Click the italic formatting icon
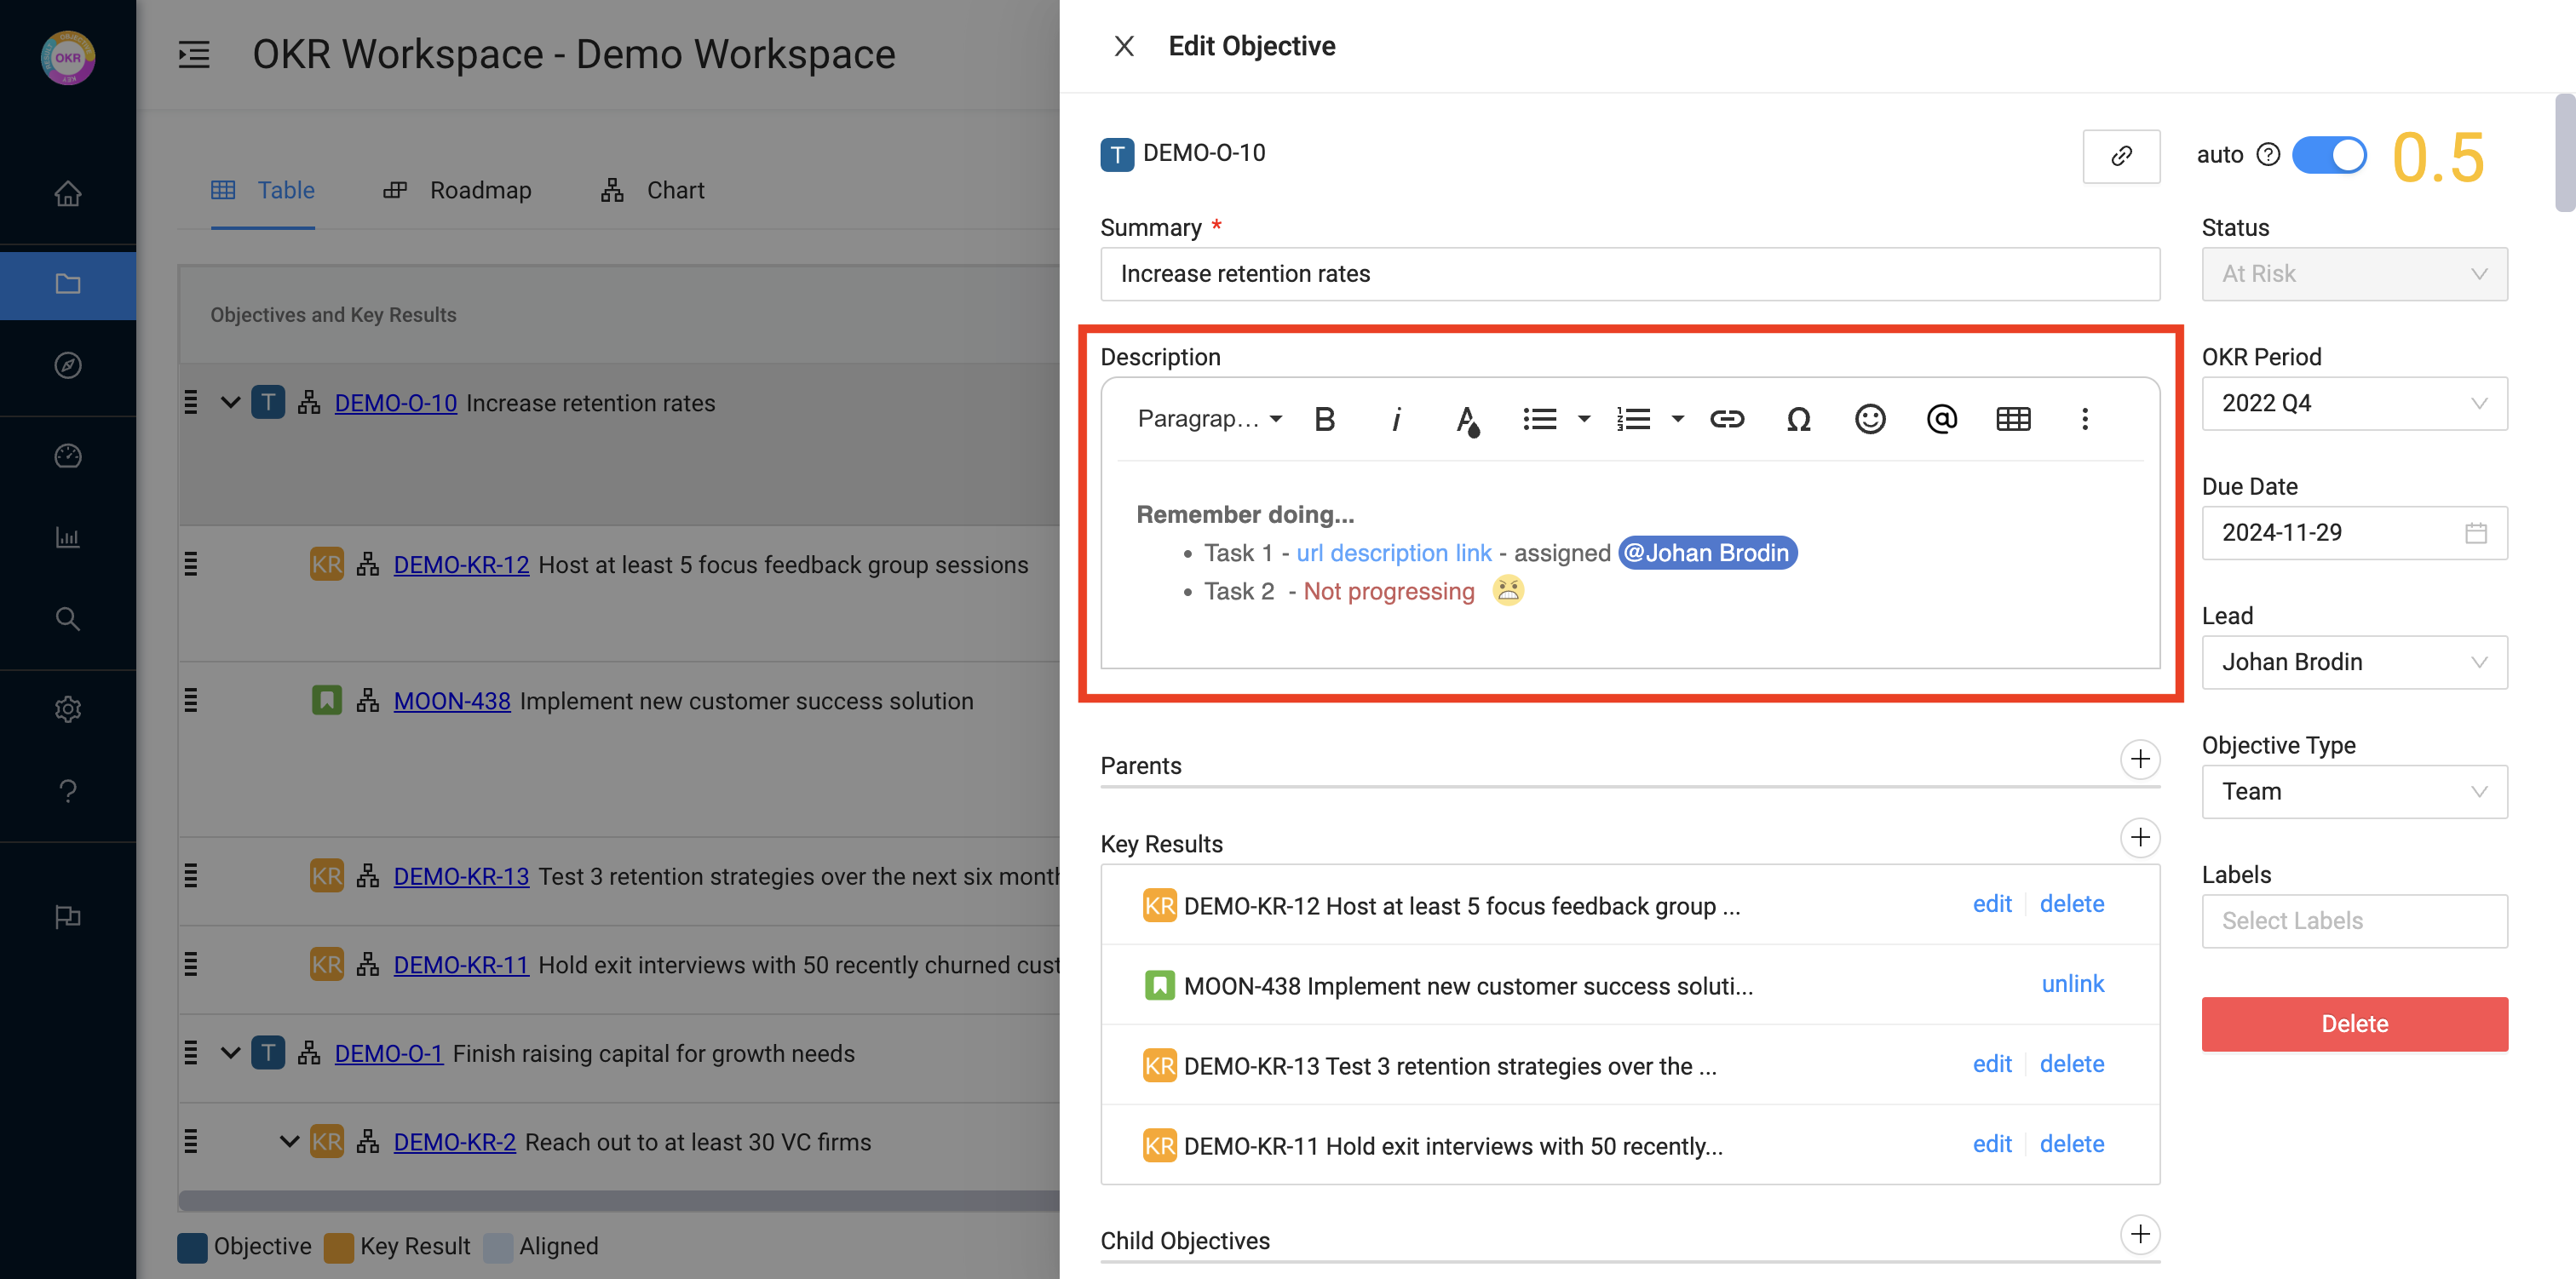The height and width of the screenshot is (1279, 2576). point(1396,419)
